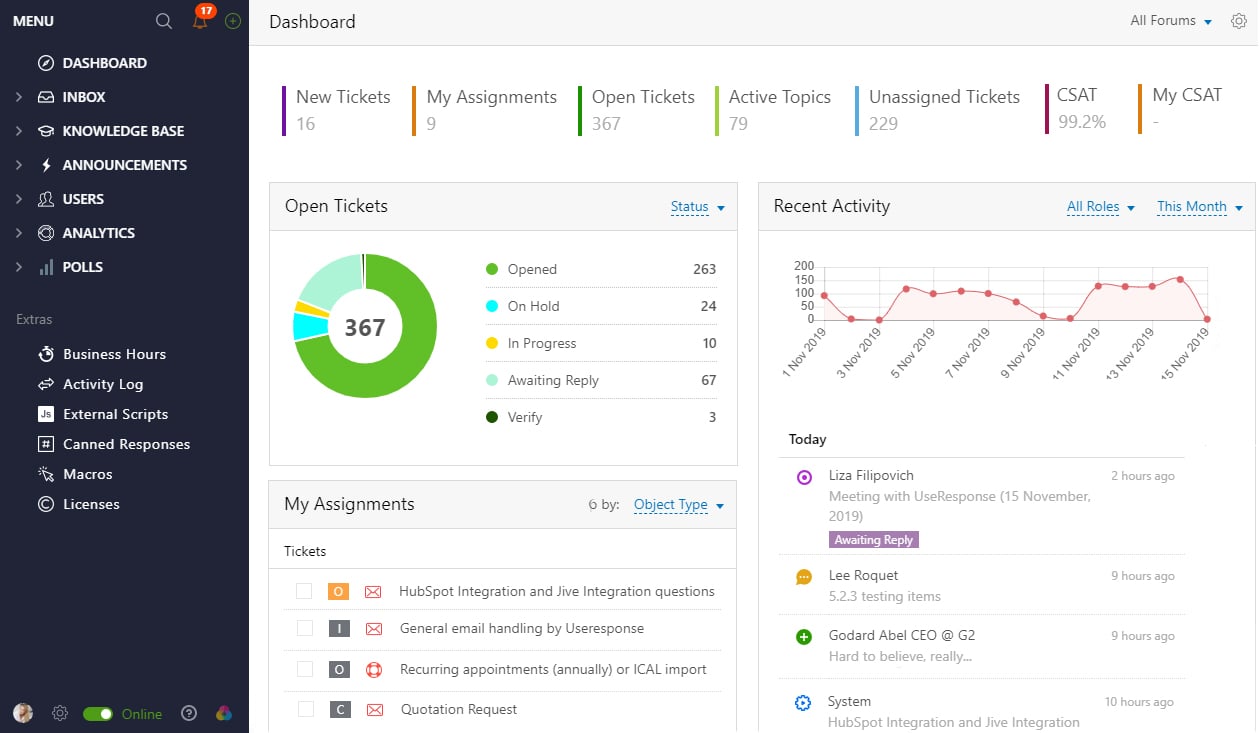Open the All Forums dropdown
The width and height of the screenshot is (1260, 733).
pyautogui.click(x=1171, y=21)
